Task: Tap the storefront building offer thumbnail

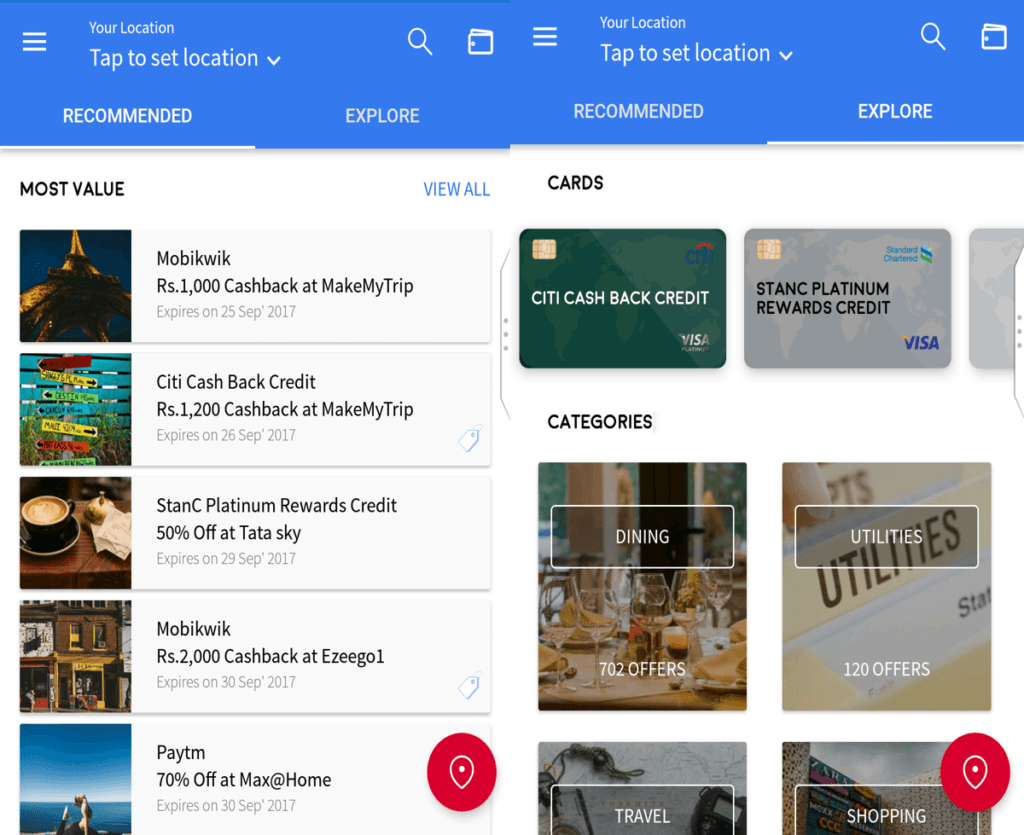Action: point(76,656)
